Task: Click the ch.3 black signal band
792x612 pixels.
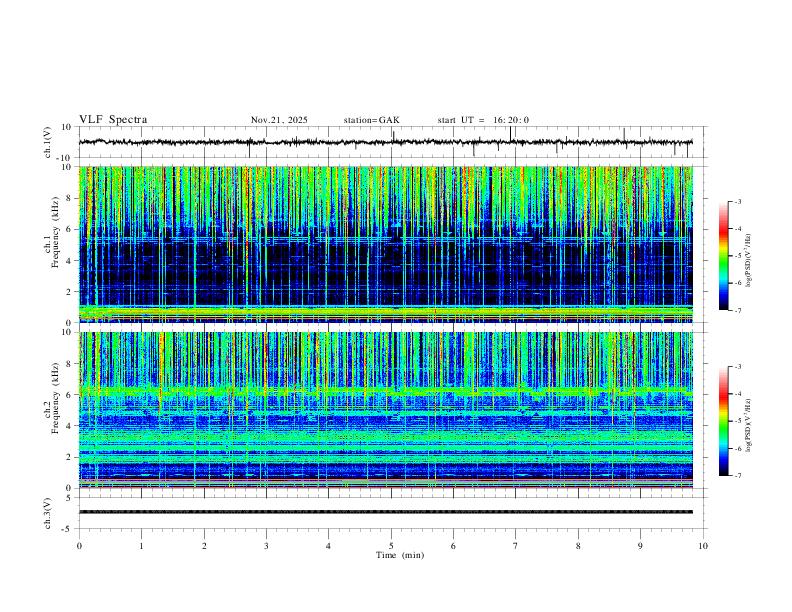Action: coord(385,512)
